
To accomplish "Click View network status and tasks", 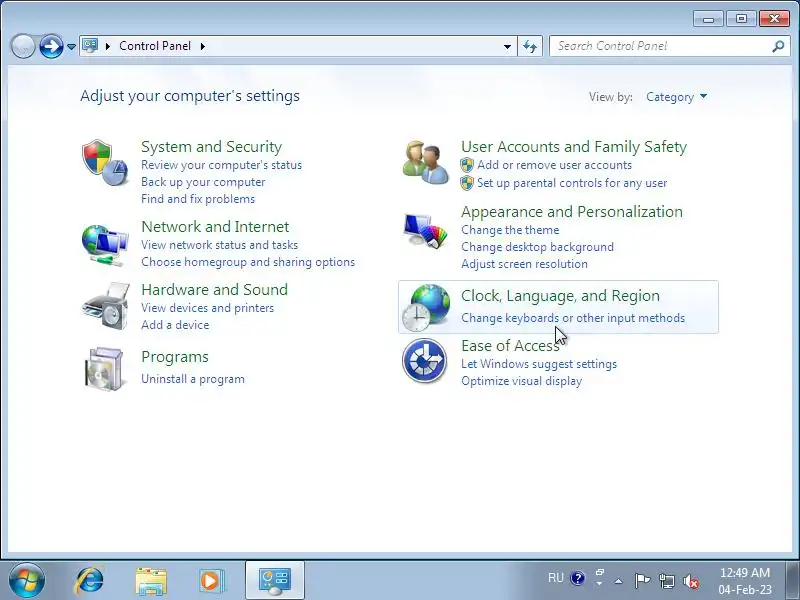I will (219, 245).
